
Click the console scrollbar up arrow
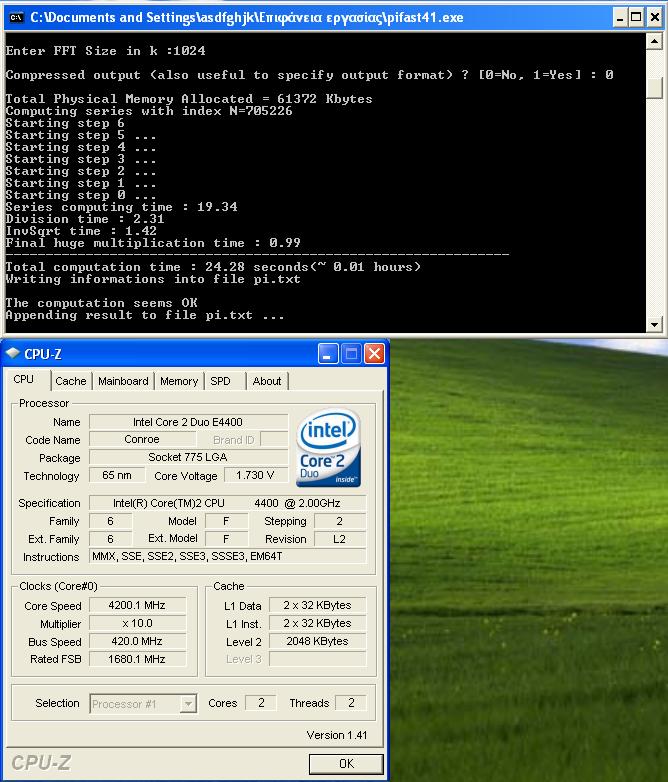654,41
